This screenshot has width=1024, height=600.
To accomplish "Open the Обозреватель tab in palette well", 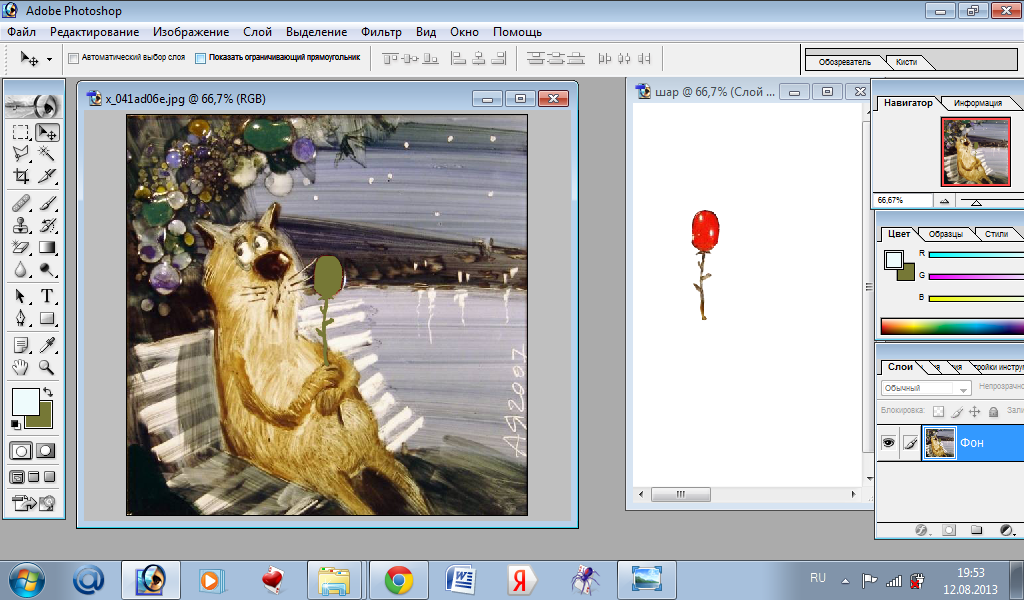I will click(x=844, y=62).
